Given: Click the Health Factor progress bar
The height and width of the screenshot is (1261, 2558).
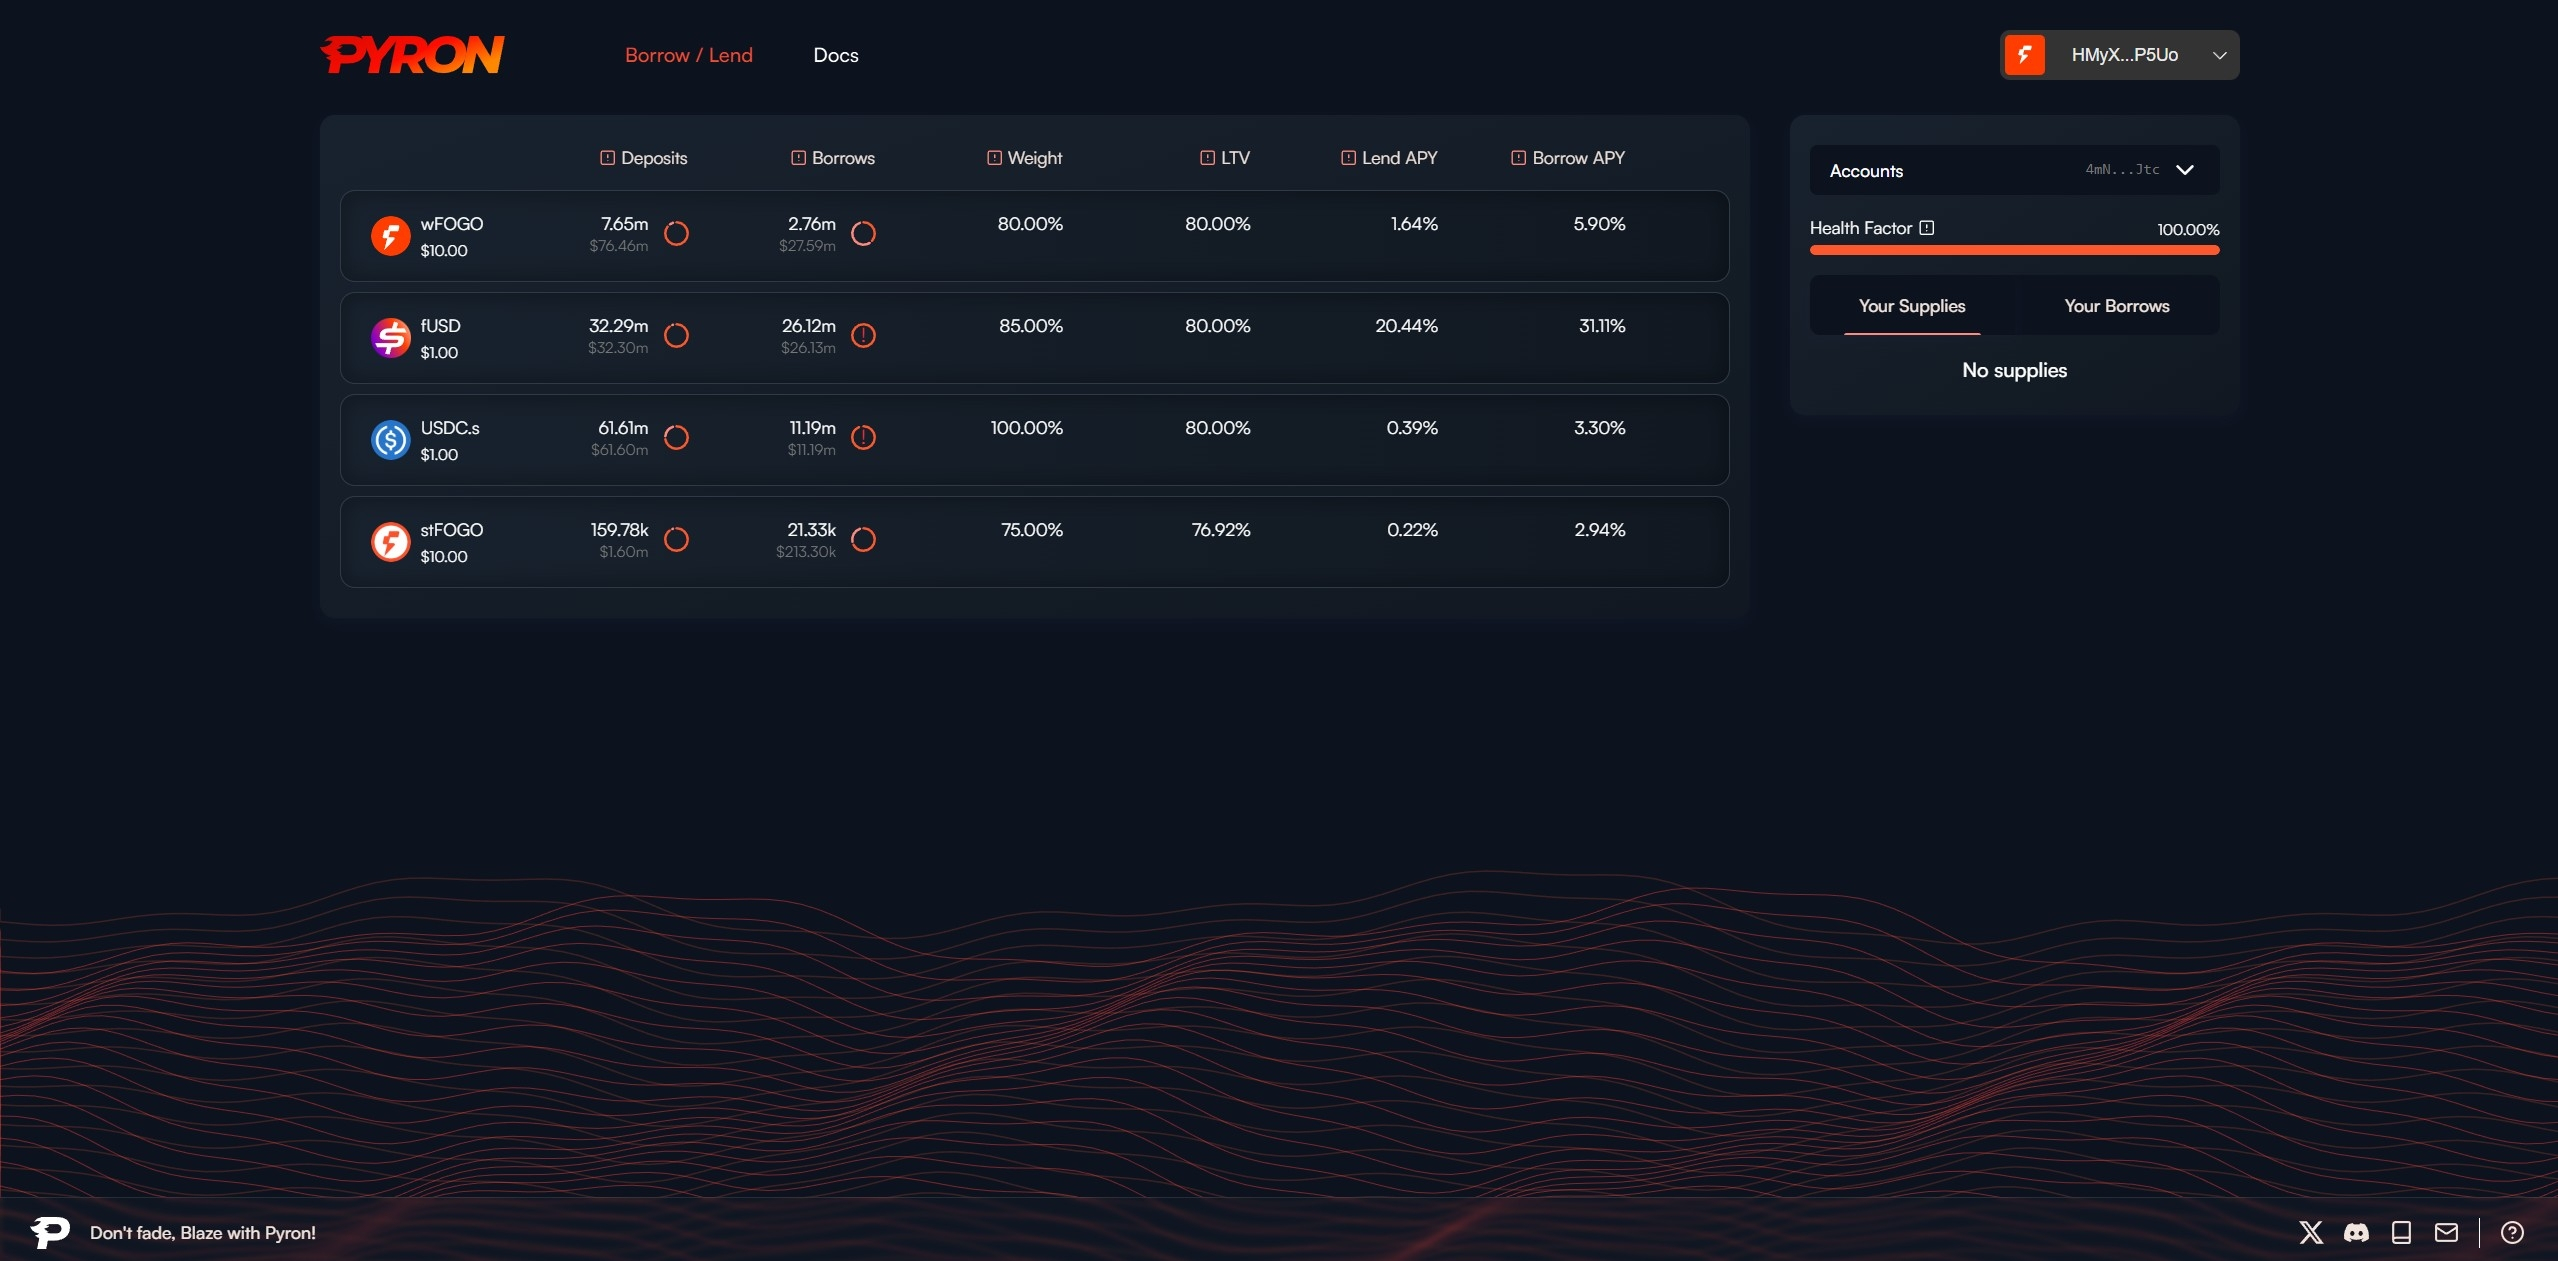Looking at the screenshot, I should 2014,250.
